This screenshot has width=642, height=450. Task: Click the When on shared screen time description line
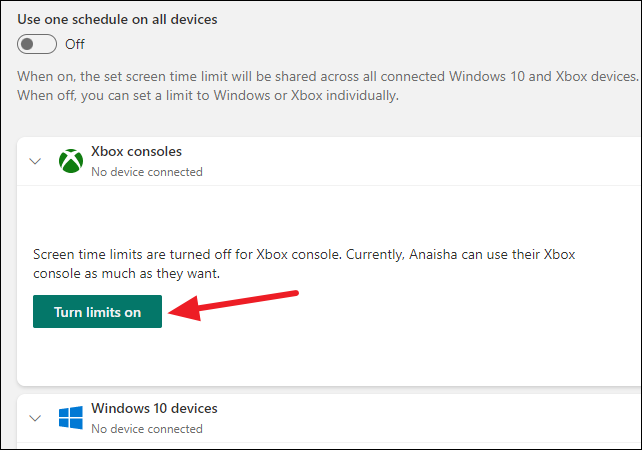coord(328,77)
